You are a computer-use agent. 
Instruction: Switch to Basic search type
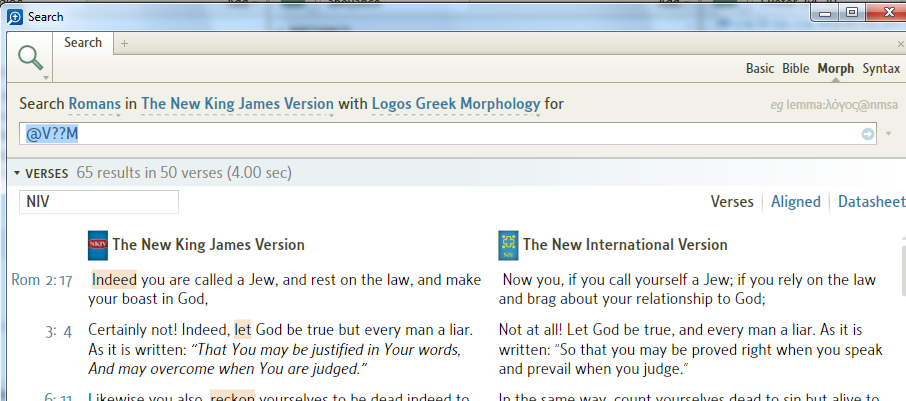pyautogui.click(x=759, y=69)
